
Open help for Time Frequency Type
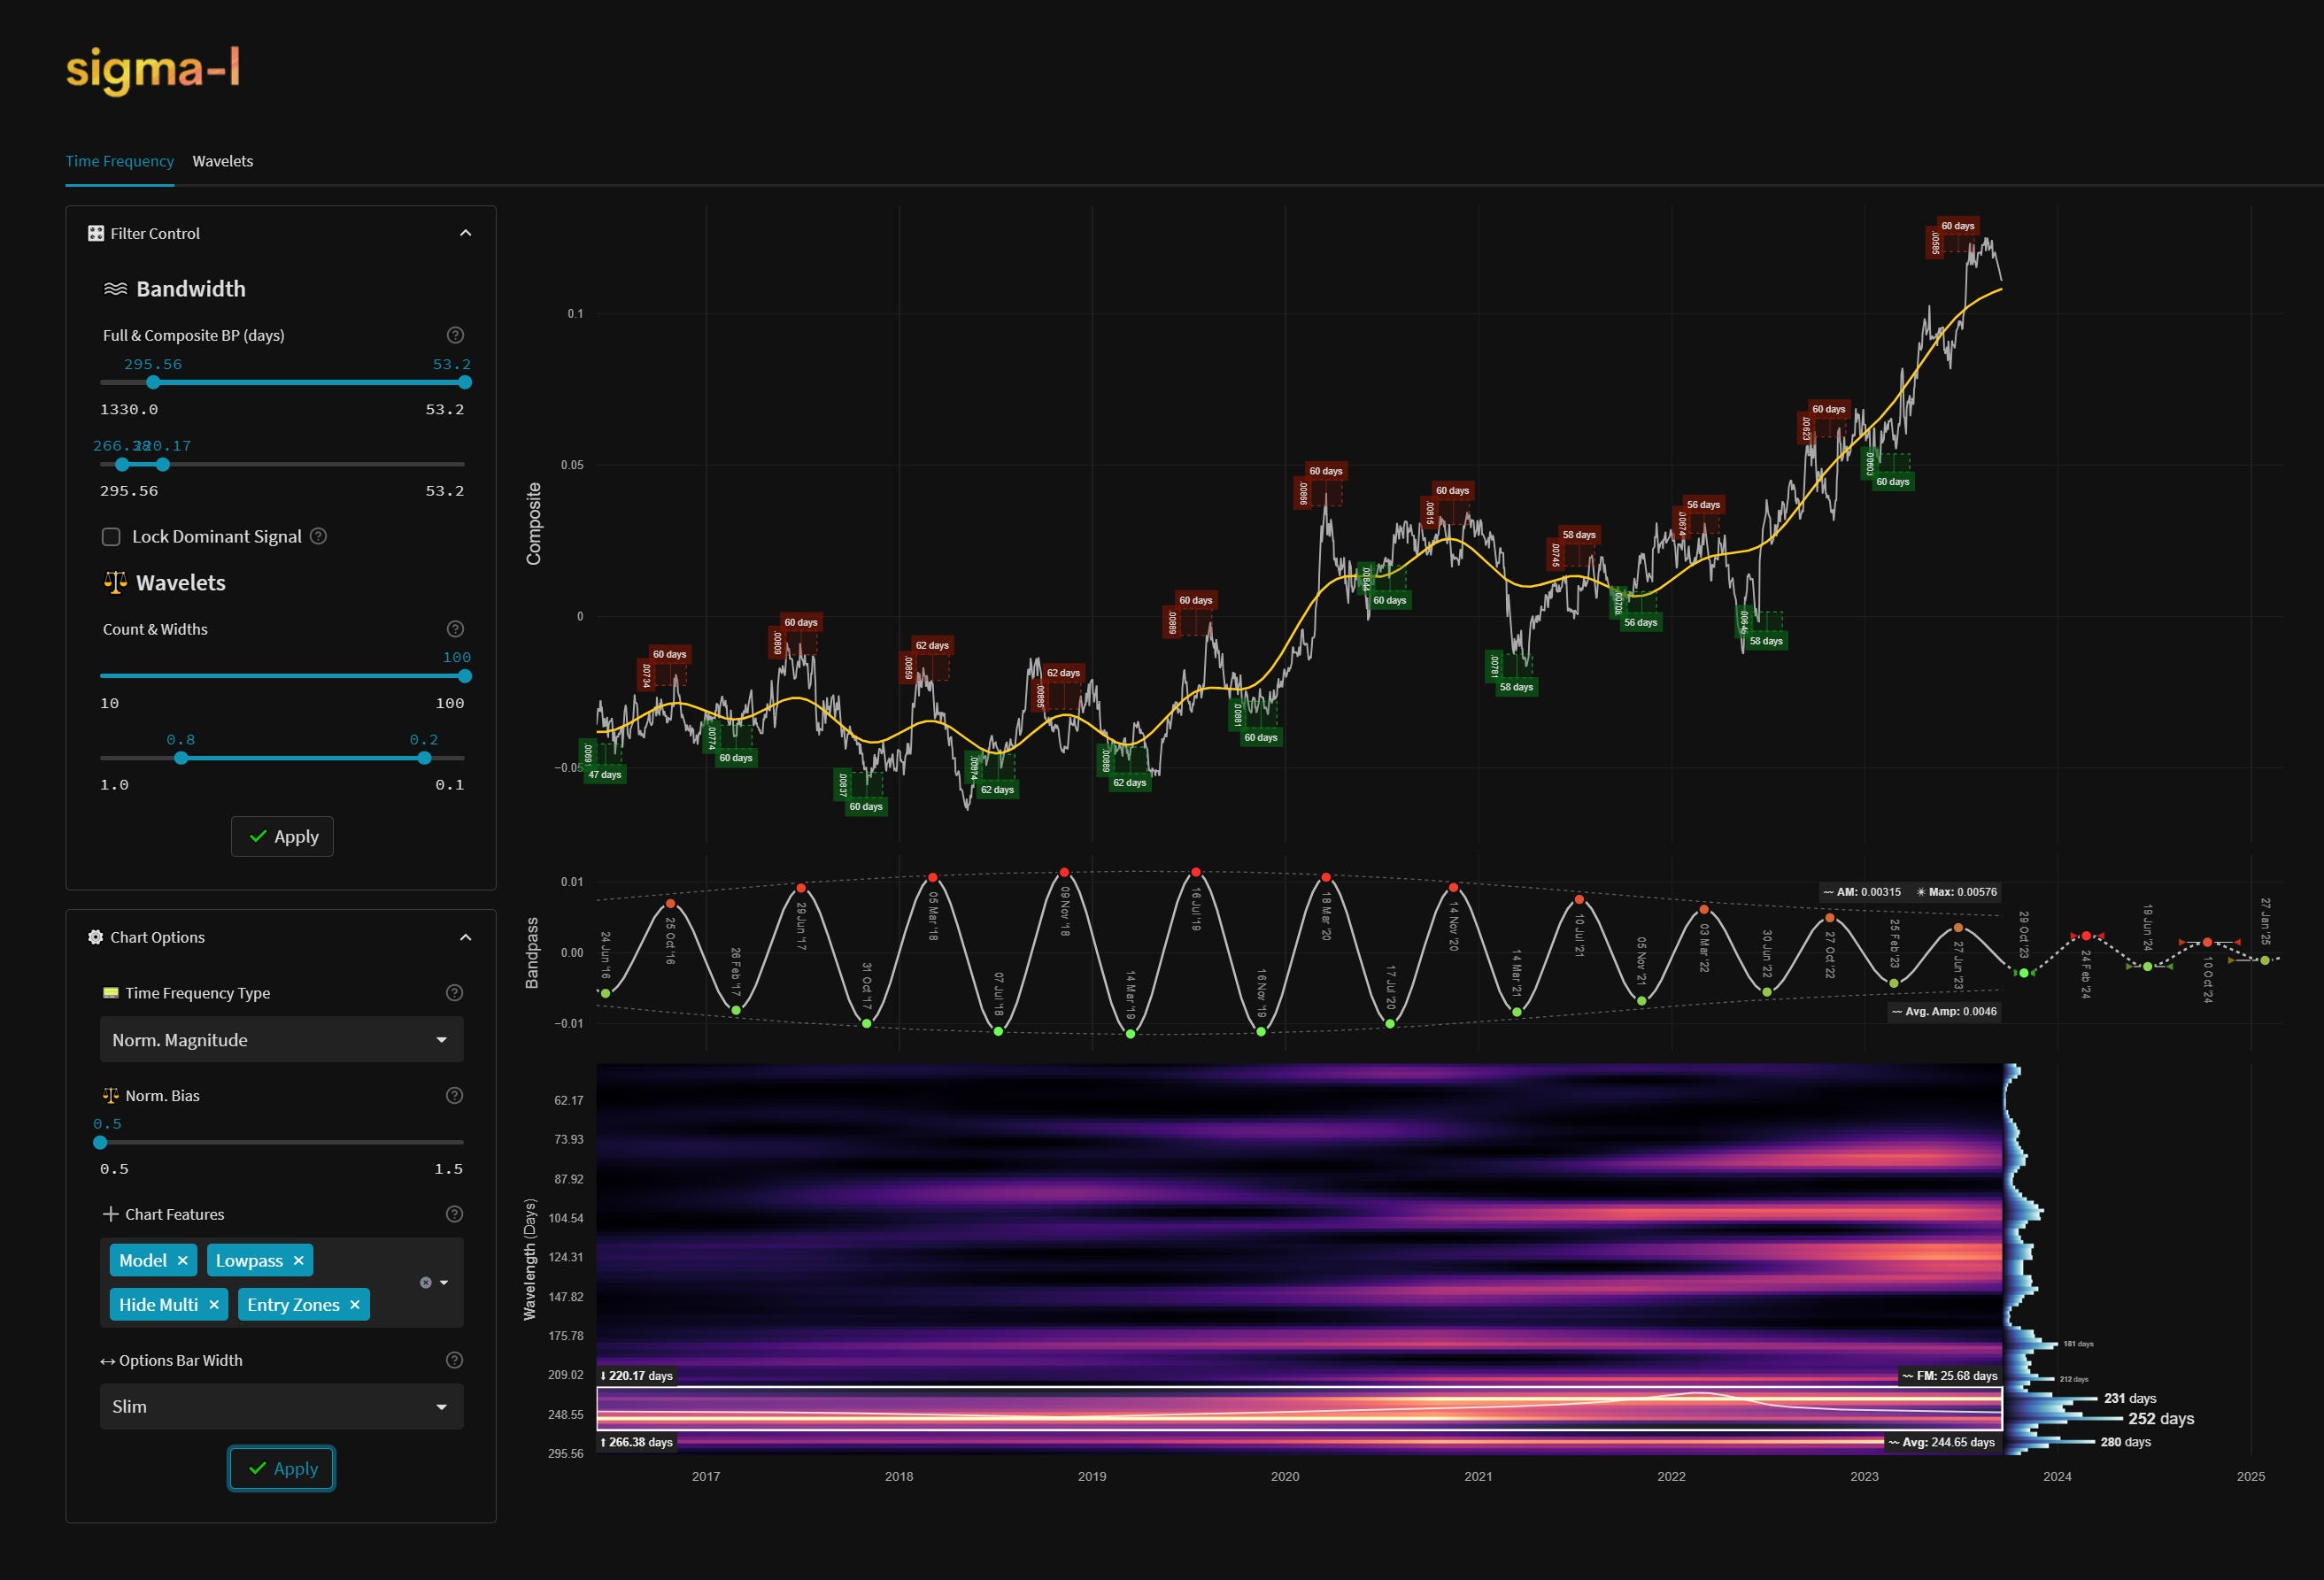point(454,993)
